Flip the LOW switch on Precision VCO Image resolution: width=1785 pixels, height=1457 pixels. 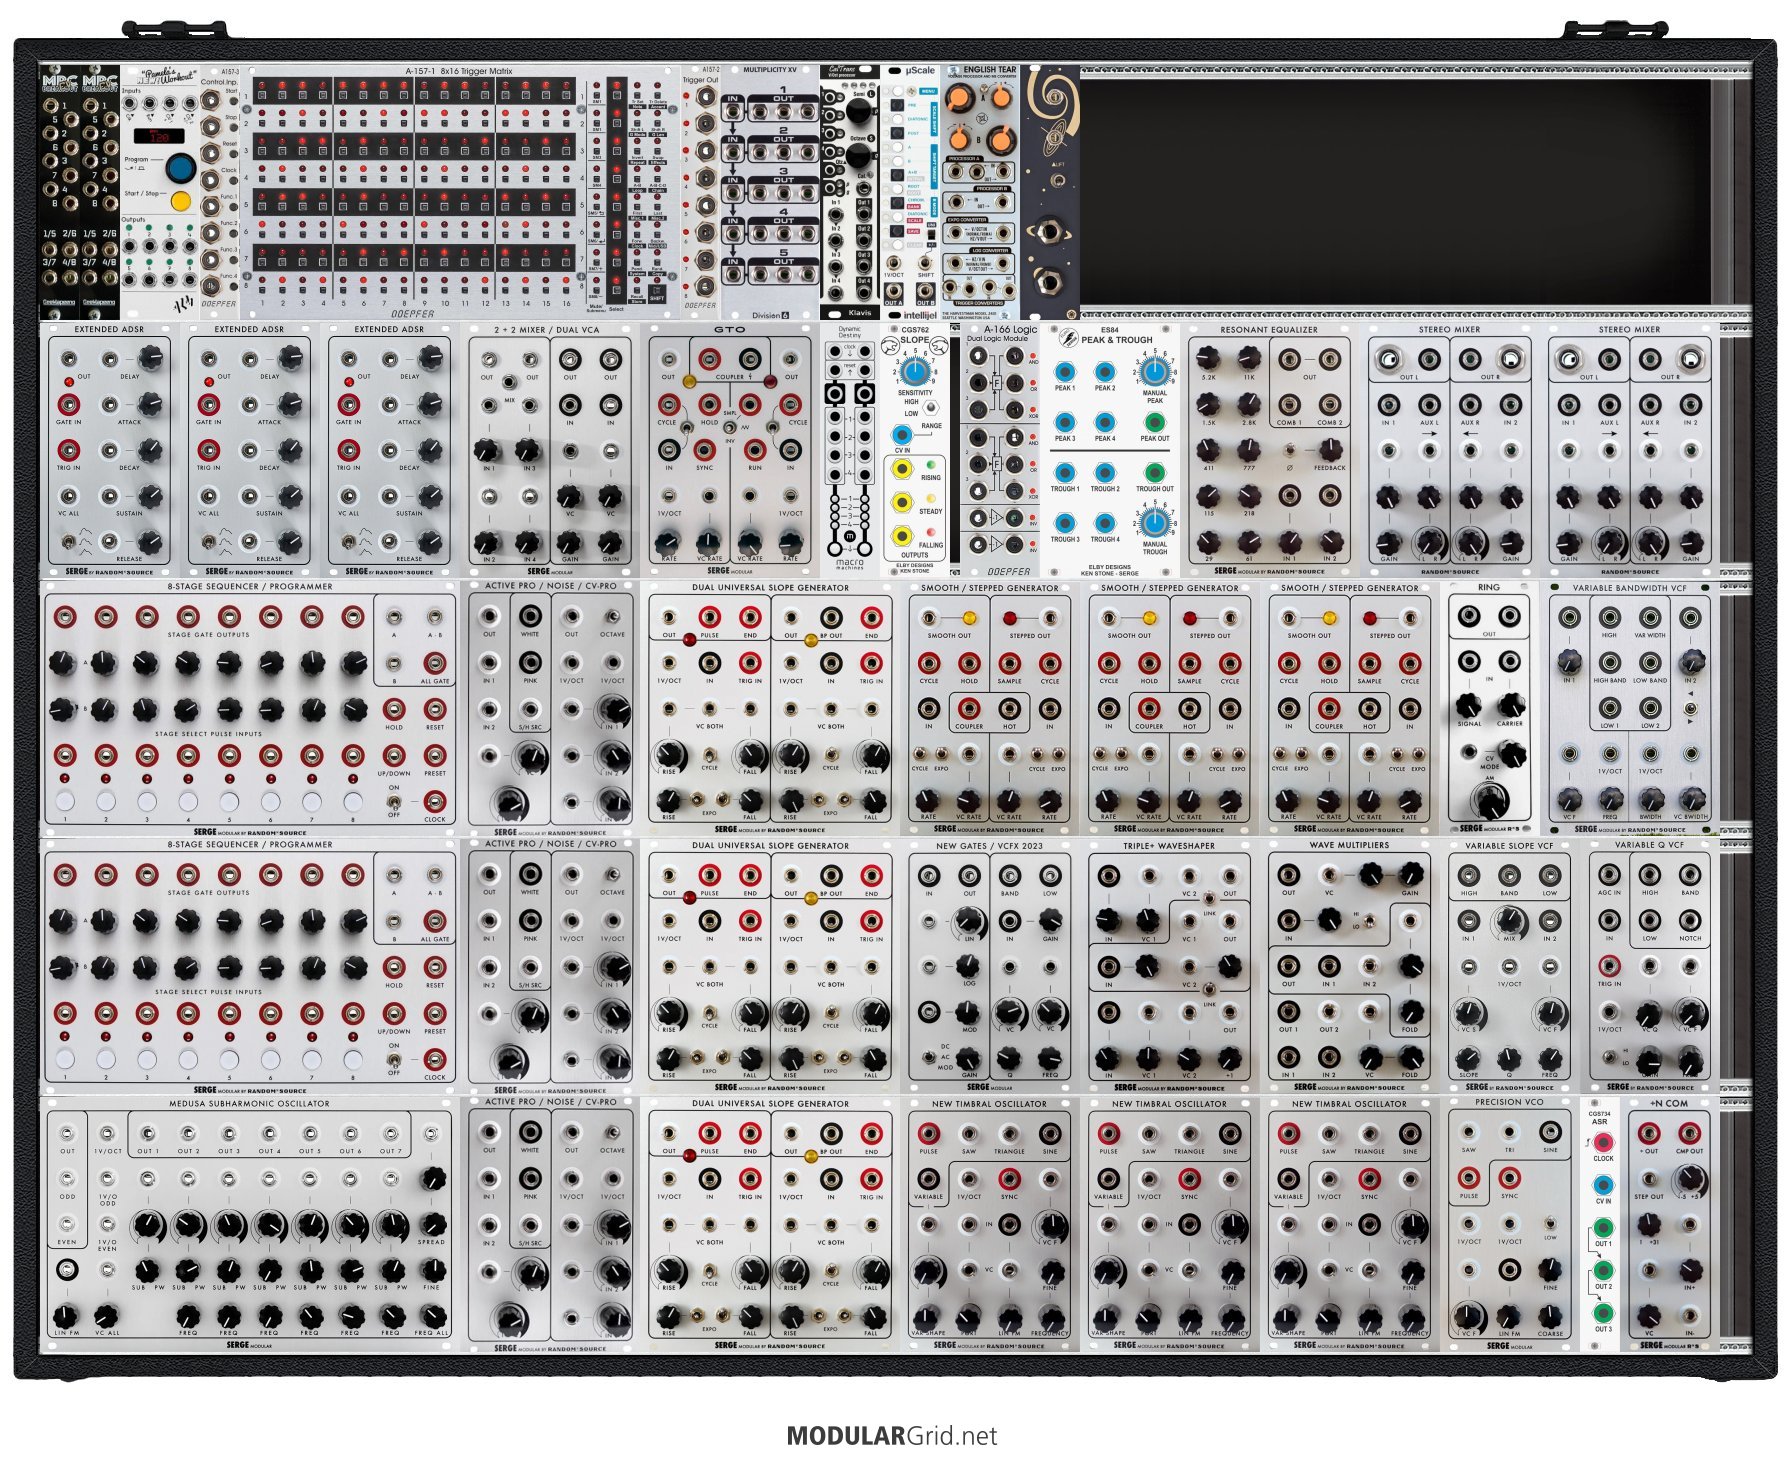[1550, 1224]
